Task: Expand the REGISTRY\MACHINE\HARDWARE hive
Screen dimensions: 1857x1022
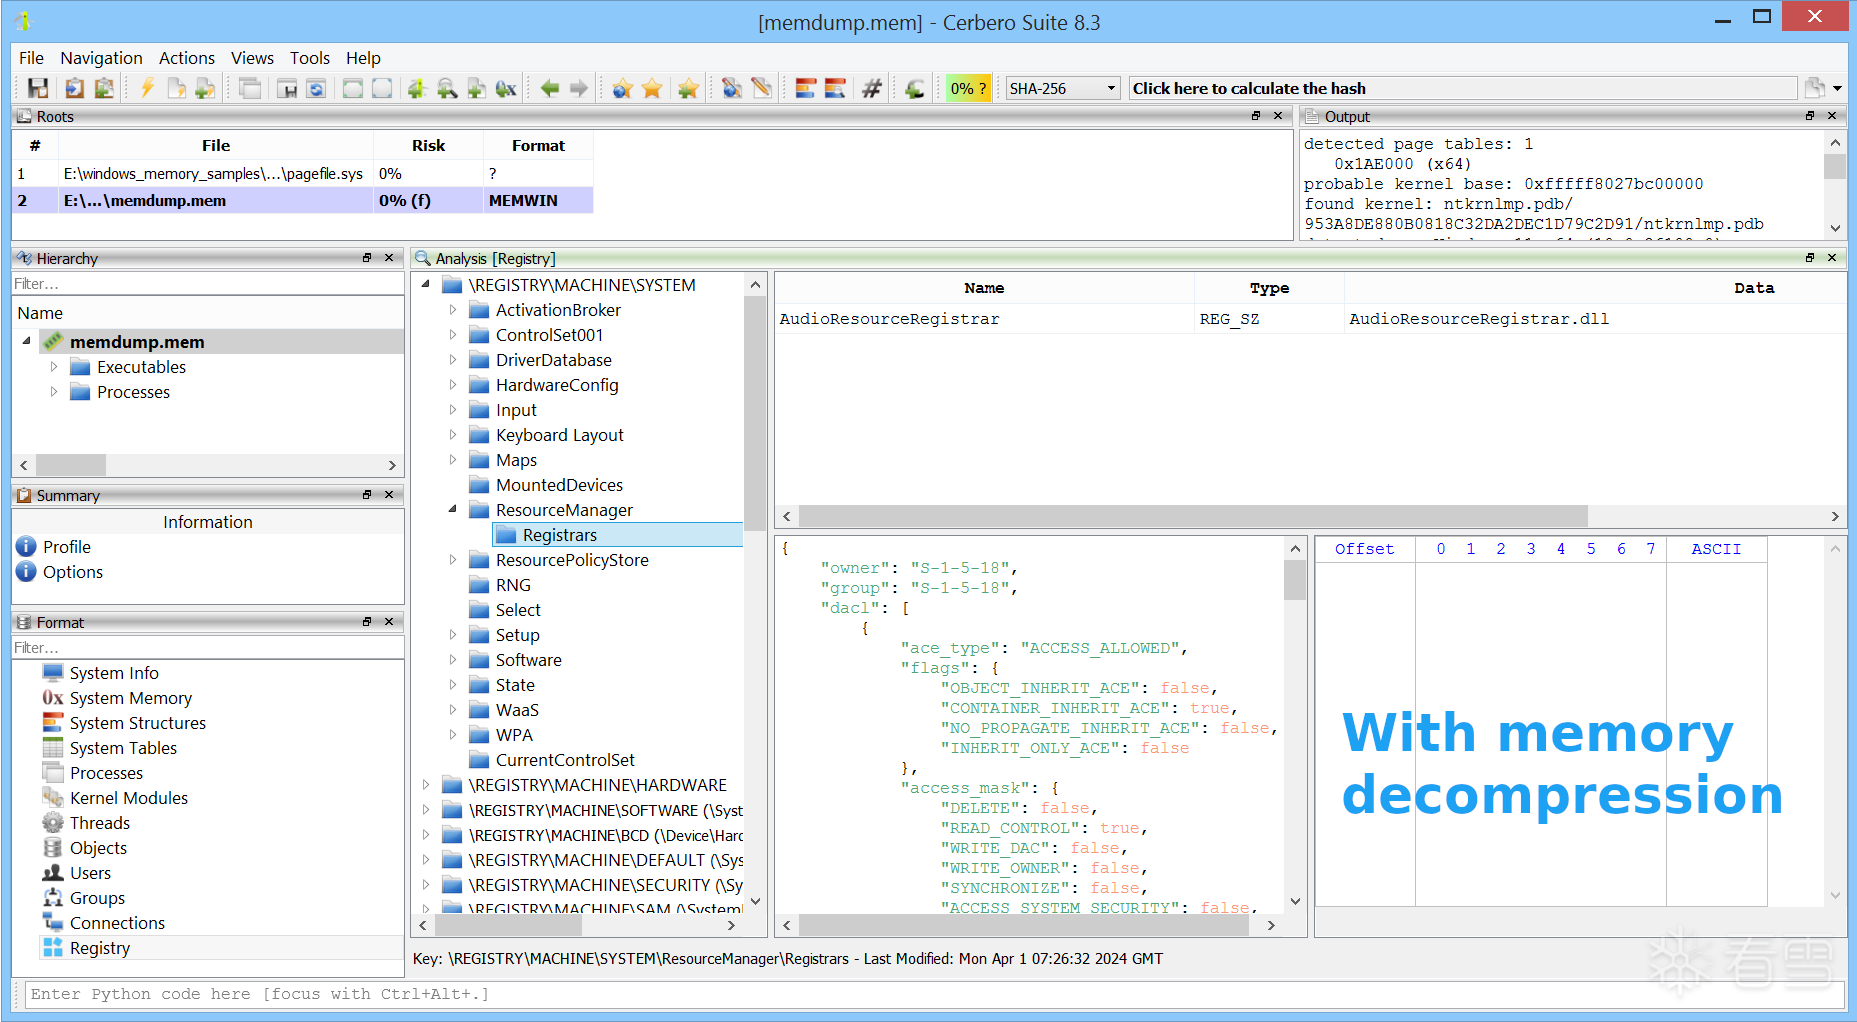Action: [426, 785]
